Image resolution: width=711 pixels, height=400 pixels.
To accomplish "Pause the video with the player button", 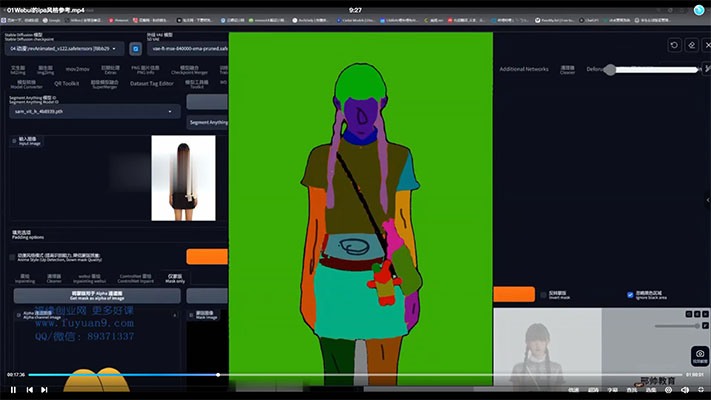I will [x=11, y=389].
